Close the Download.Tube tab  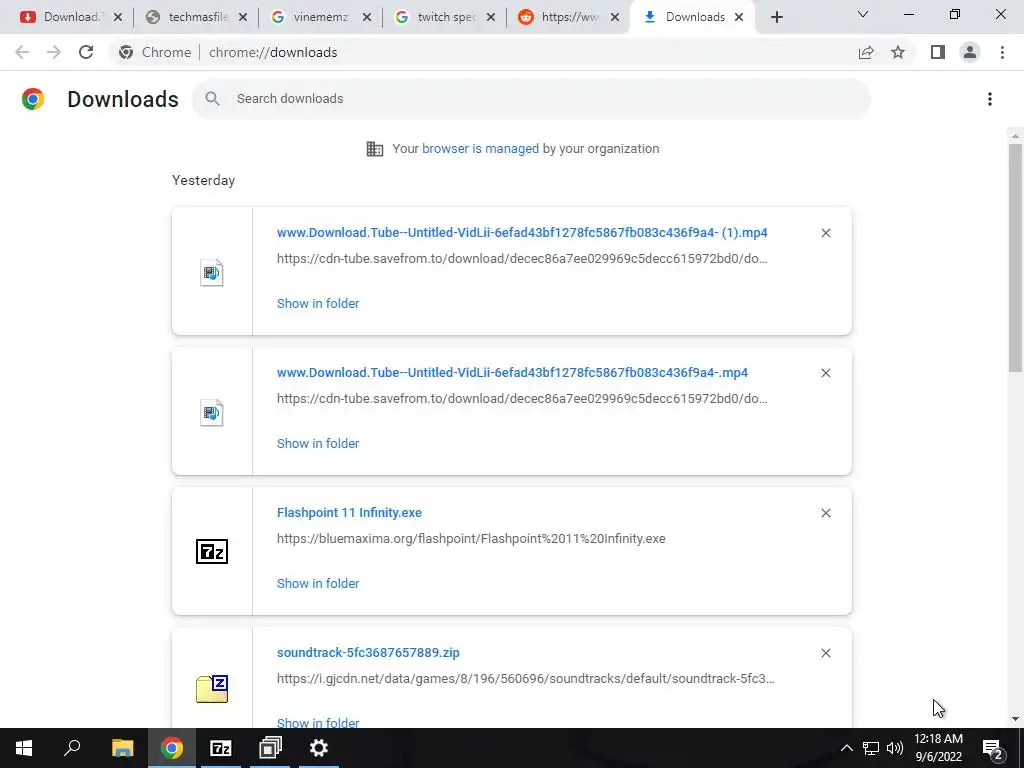(118, 17)
